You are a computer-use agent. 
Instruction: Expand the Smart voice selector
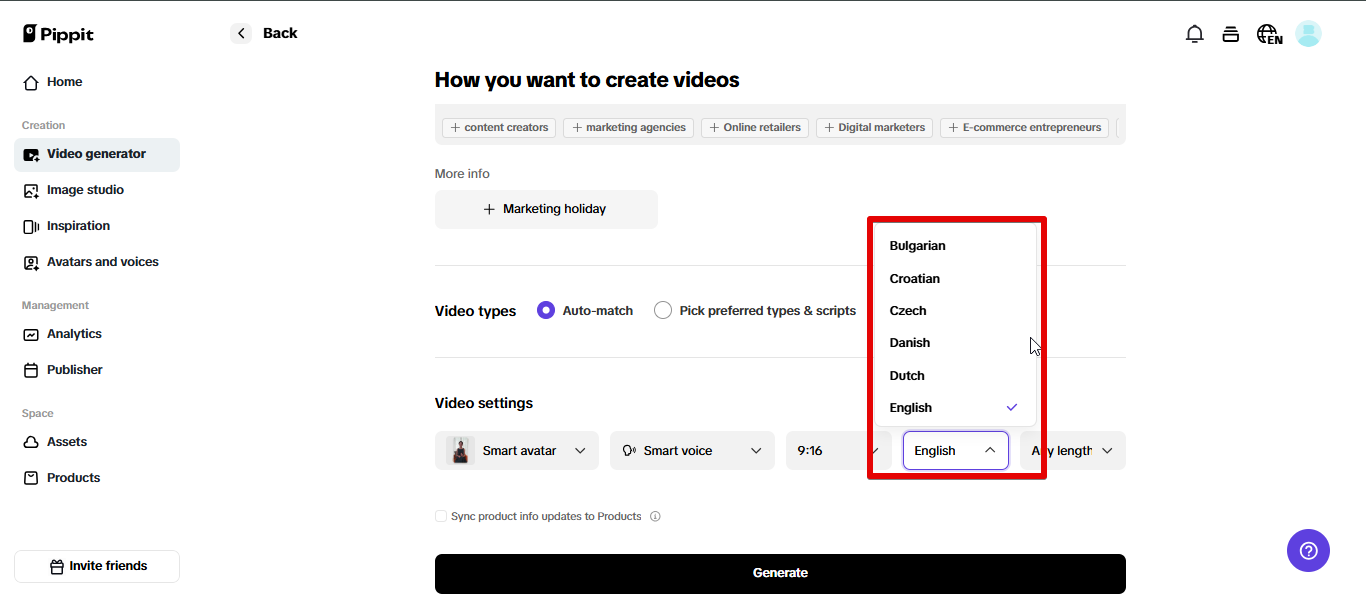click(691, 450)
